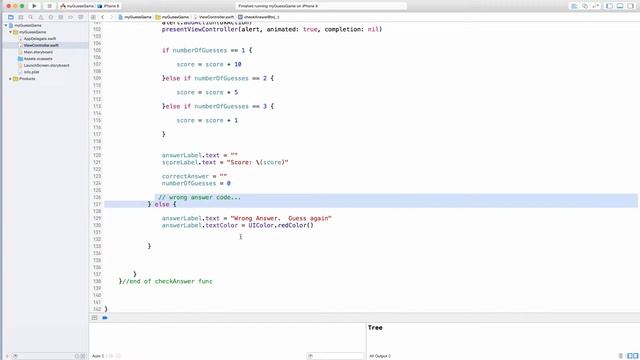Screen dimensions: 640x360
Task: Run the project with the Play button
Action: (34, 6)
